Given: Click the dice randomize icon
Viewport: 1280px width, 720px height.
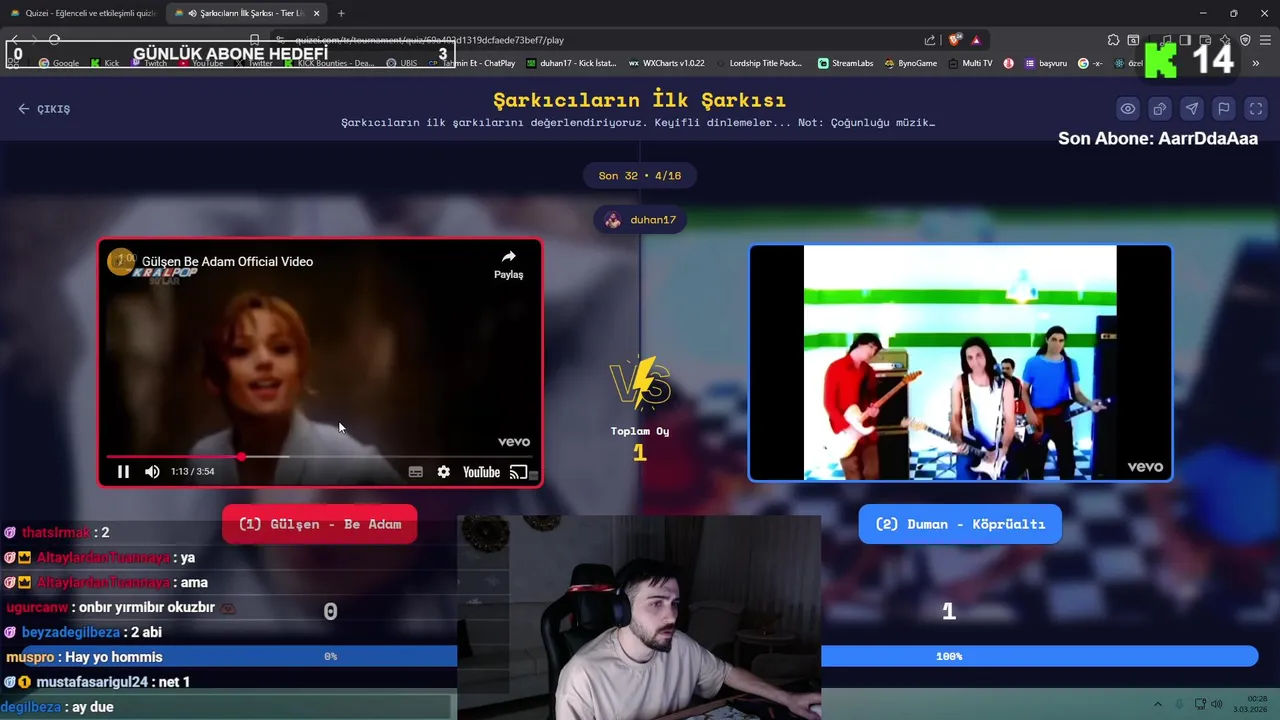Looking at the screenshot, I should click(1160, 109).
